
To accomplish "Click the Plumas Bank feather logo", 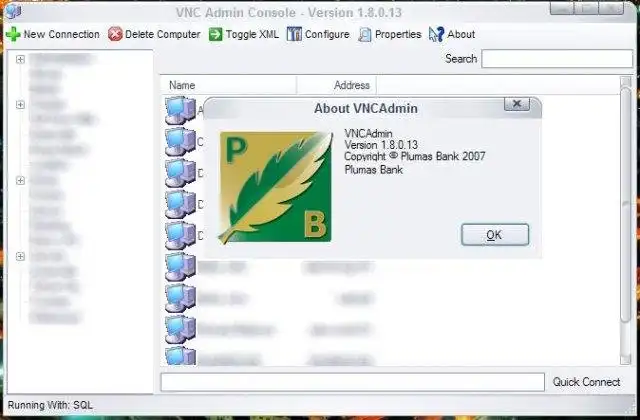I will [x=276, y=187].
